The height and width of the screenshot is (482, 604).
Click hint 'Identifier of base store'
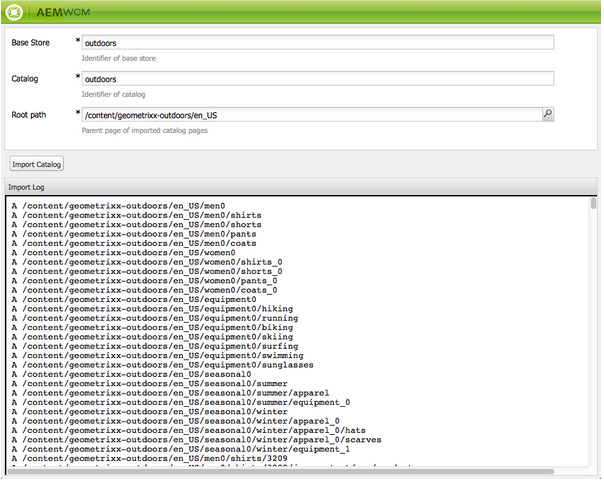pos(119,59)
